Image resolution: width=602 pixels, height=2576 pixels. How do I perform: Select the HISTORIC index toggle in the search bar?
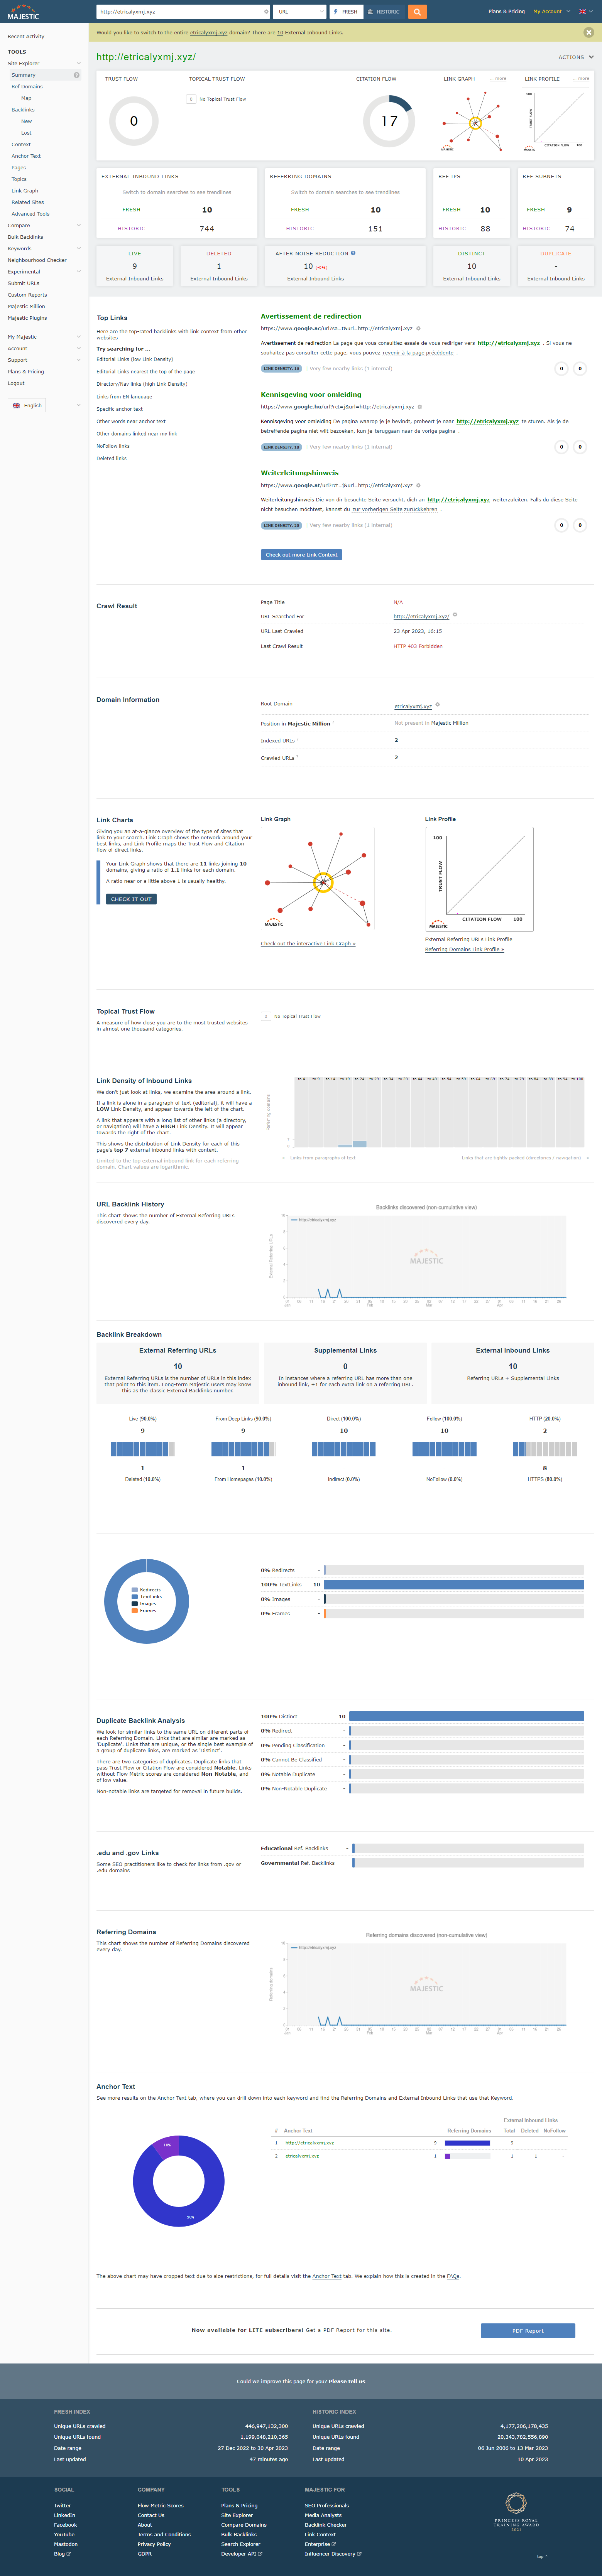coord(384,12)
